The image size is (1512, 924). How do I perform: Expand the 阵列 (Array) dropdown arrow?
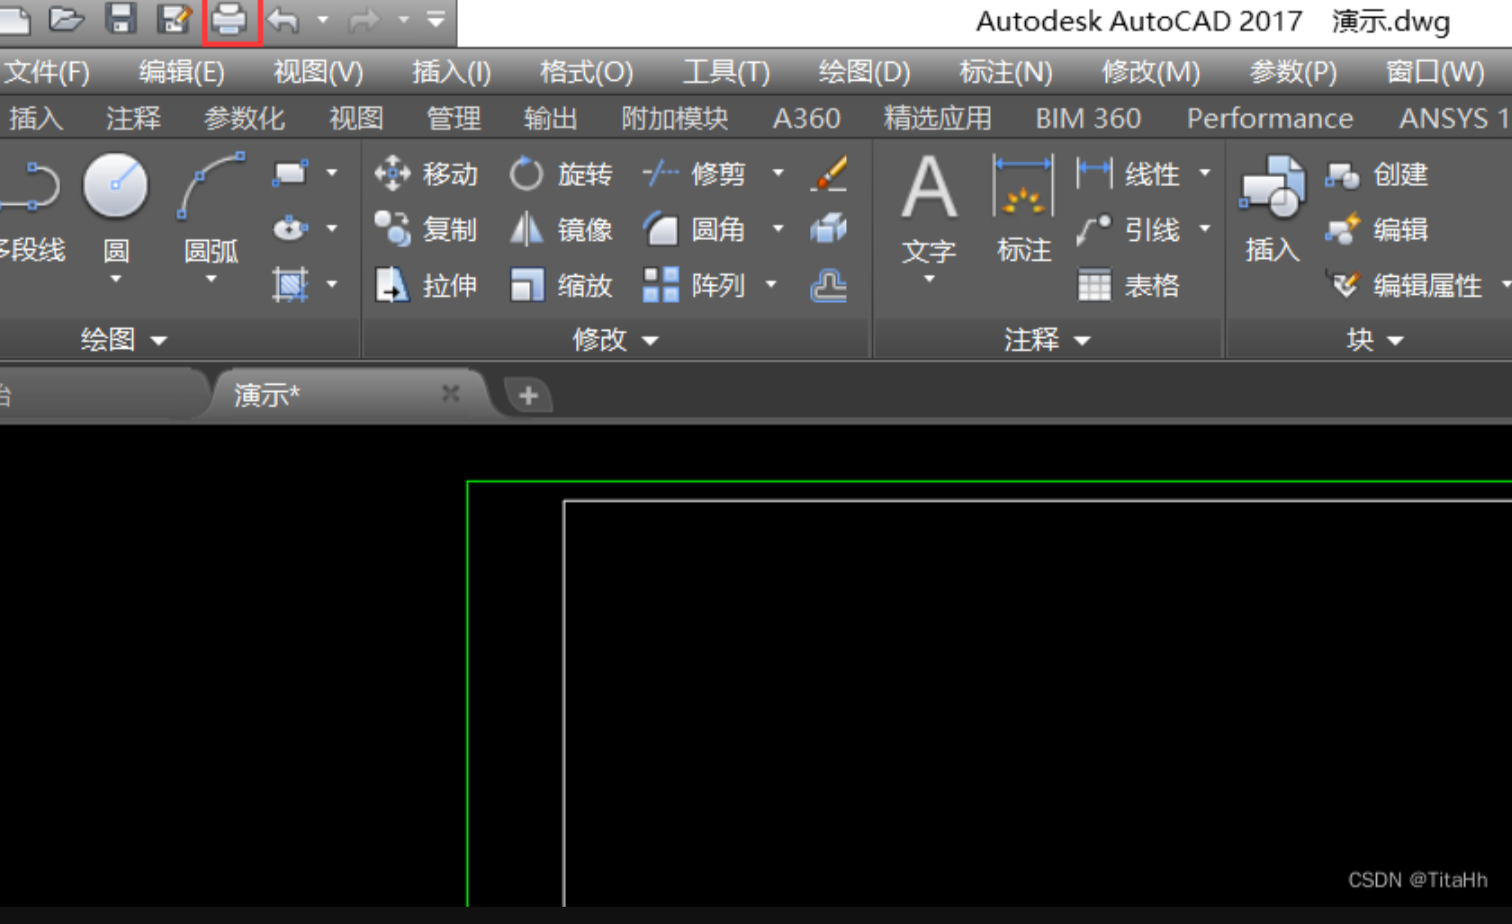771,285
